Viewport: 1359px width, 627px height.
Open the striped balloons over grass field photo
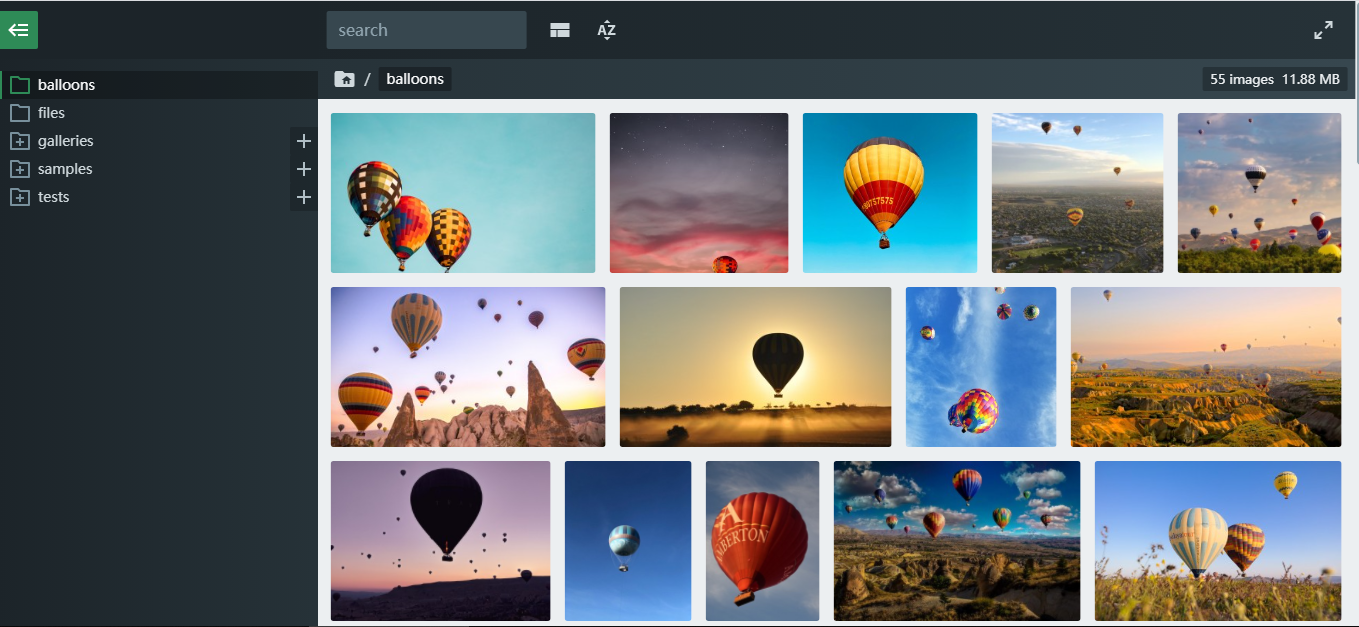tap(1218, 541)
